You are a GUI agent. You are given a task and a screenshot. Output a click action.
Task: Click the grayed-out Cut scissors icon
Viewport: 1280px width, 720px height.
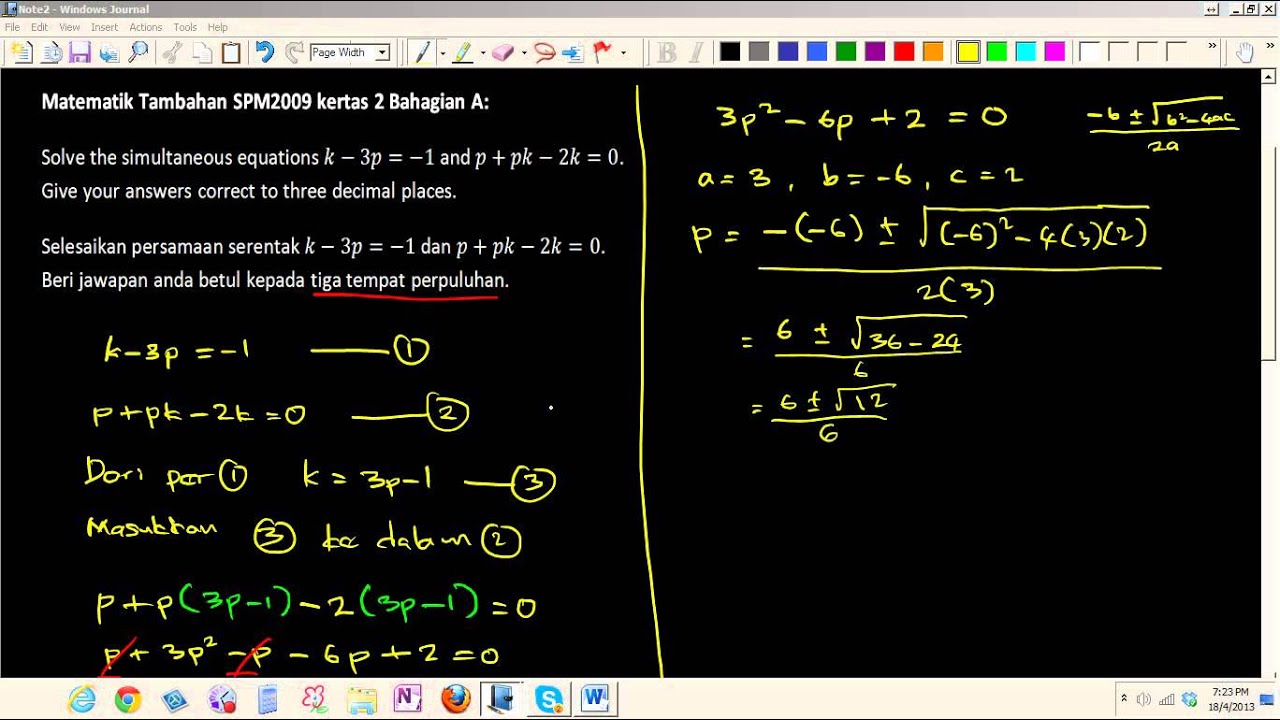click(172, 53)
